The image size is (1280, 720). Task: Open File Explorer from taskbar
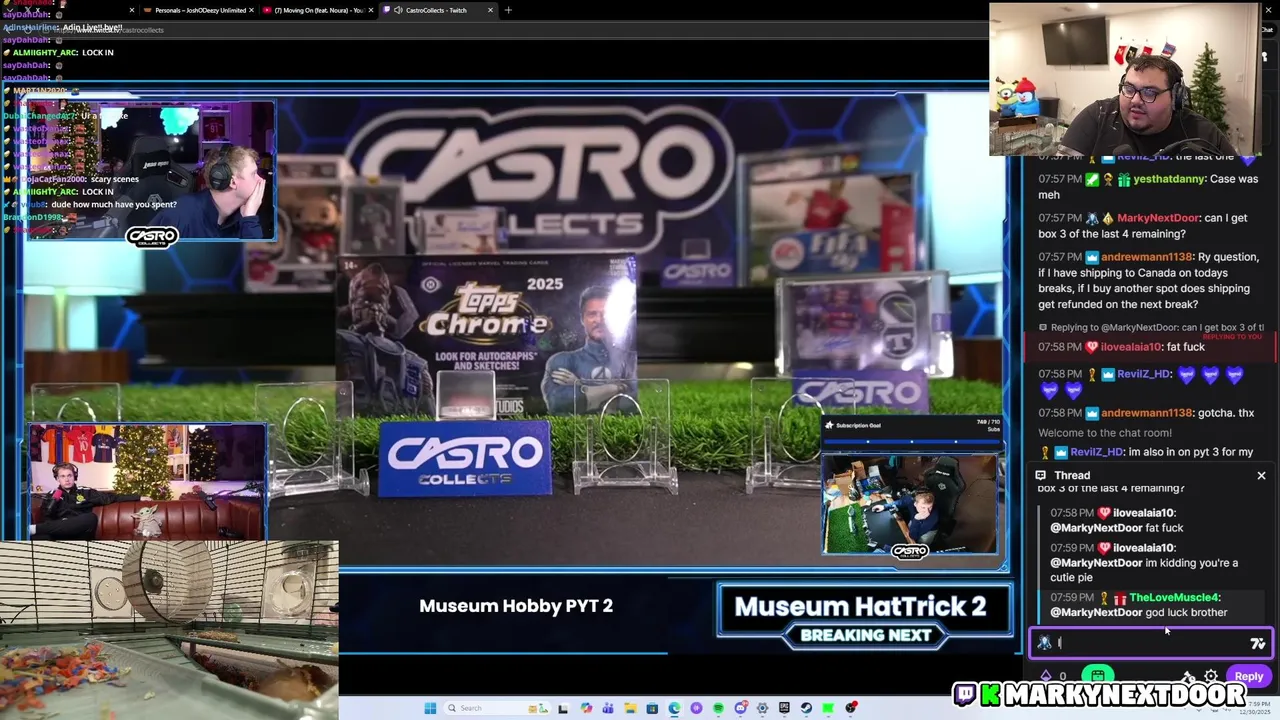tap(630, 708)
